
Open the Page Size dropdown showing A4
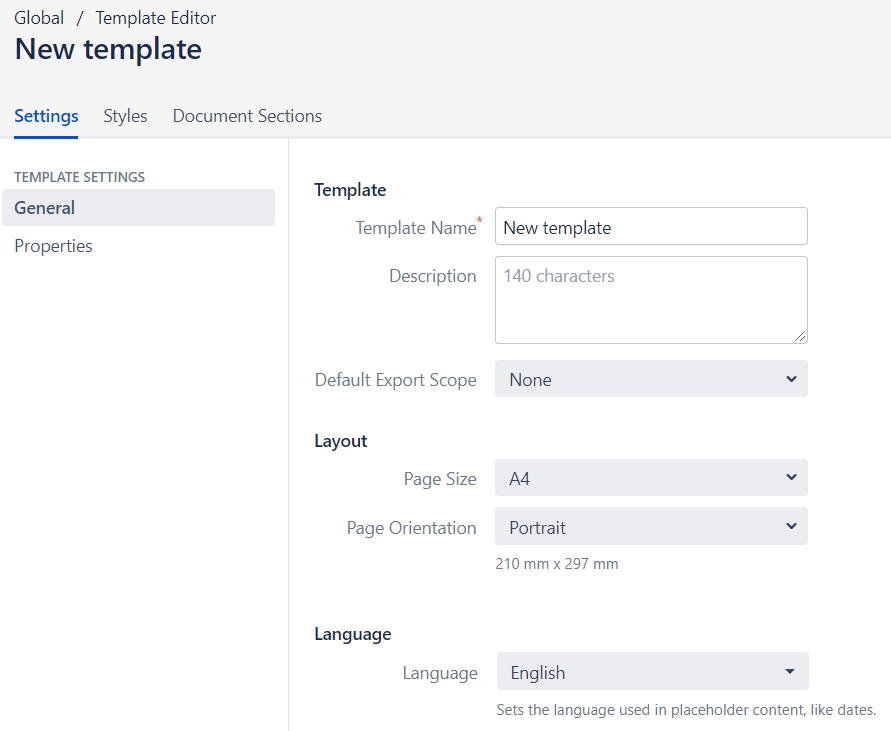pos(651,477)
